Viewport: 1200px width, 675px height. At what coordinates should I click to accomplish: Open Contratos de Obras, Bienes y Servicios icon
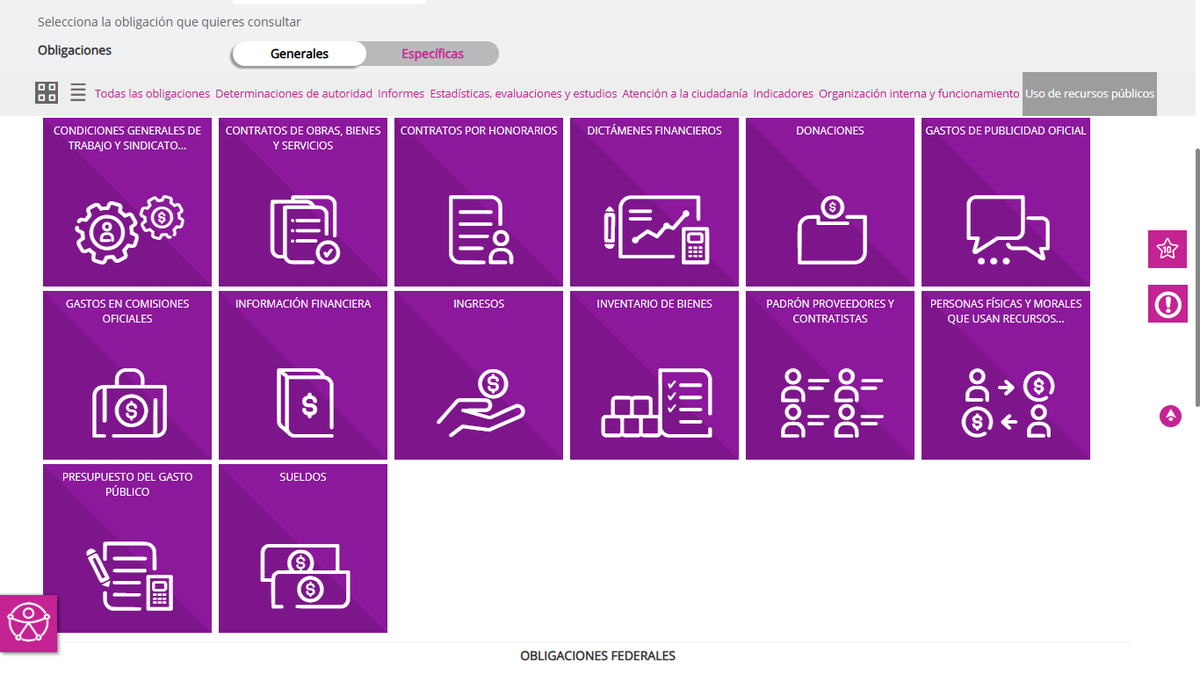(304, 230)
